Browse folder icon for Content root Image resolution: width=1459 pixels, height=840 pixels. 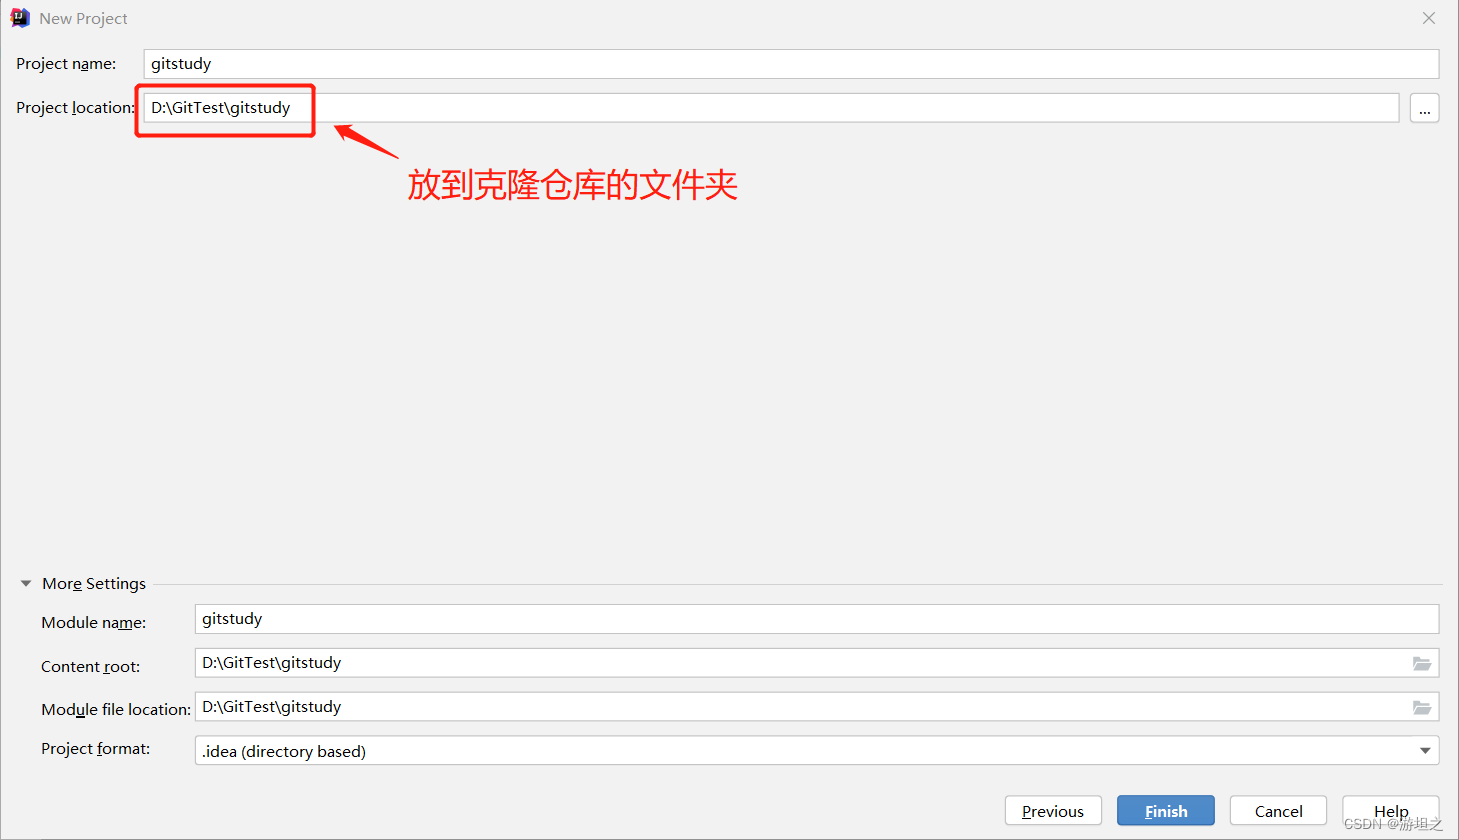pos(1421,663)
